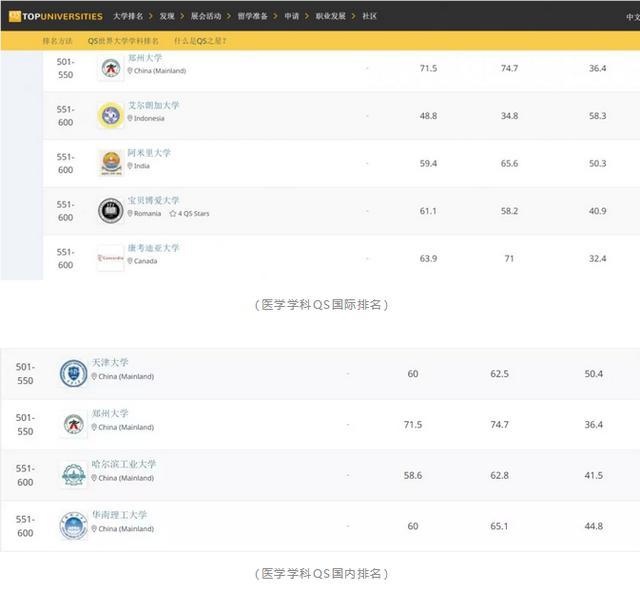
Task: Open the 艾尔朗加大学 university link
Action: tap(153, 105)
